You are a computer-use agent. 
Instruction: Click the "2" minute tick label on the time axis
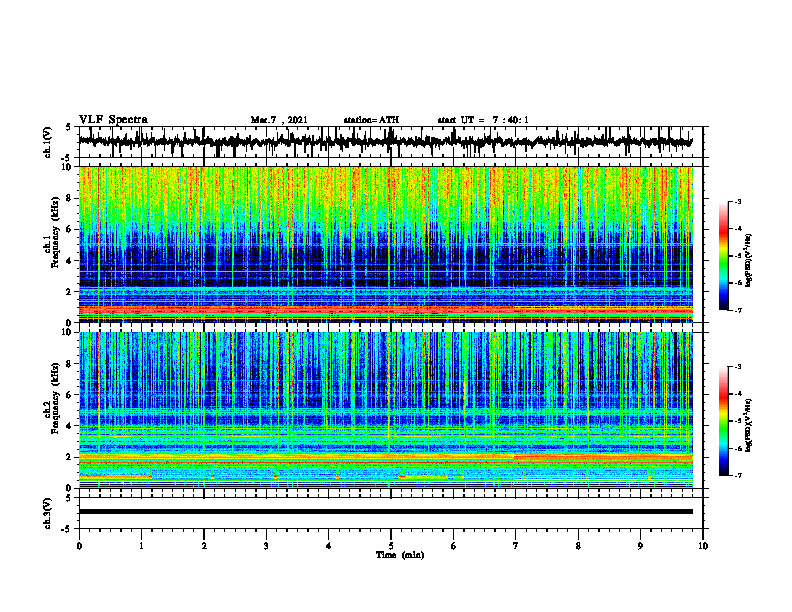point(204,546)
